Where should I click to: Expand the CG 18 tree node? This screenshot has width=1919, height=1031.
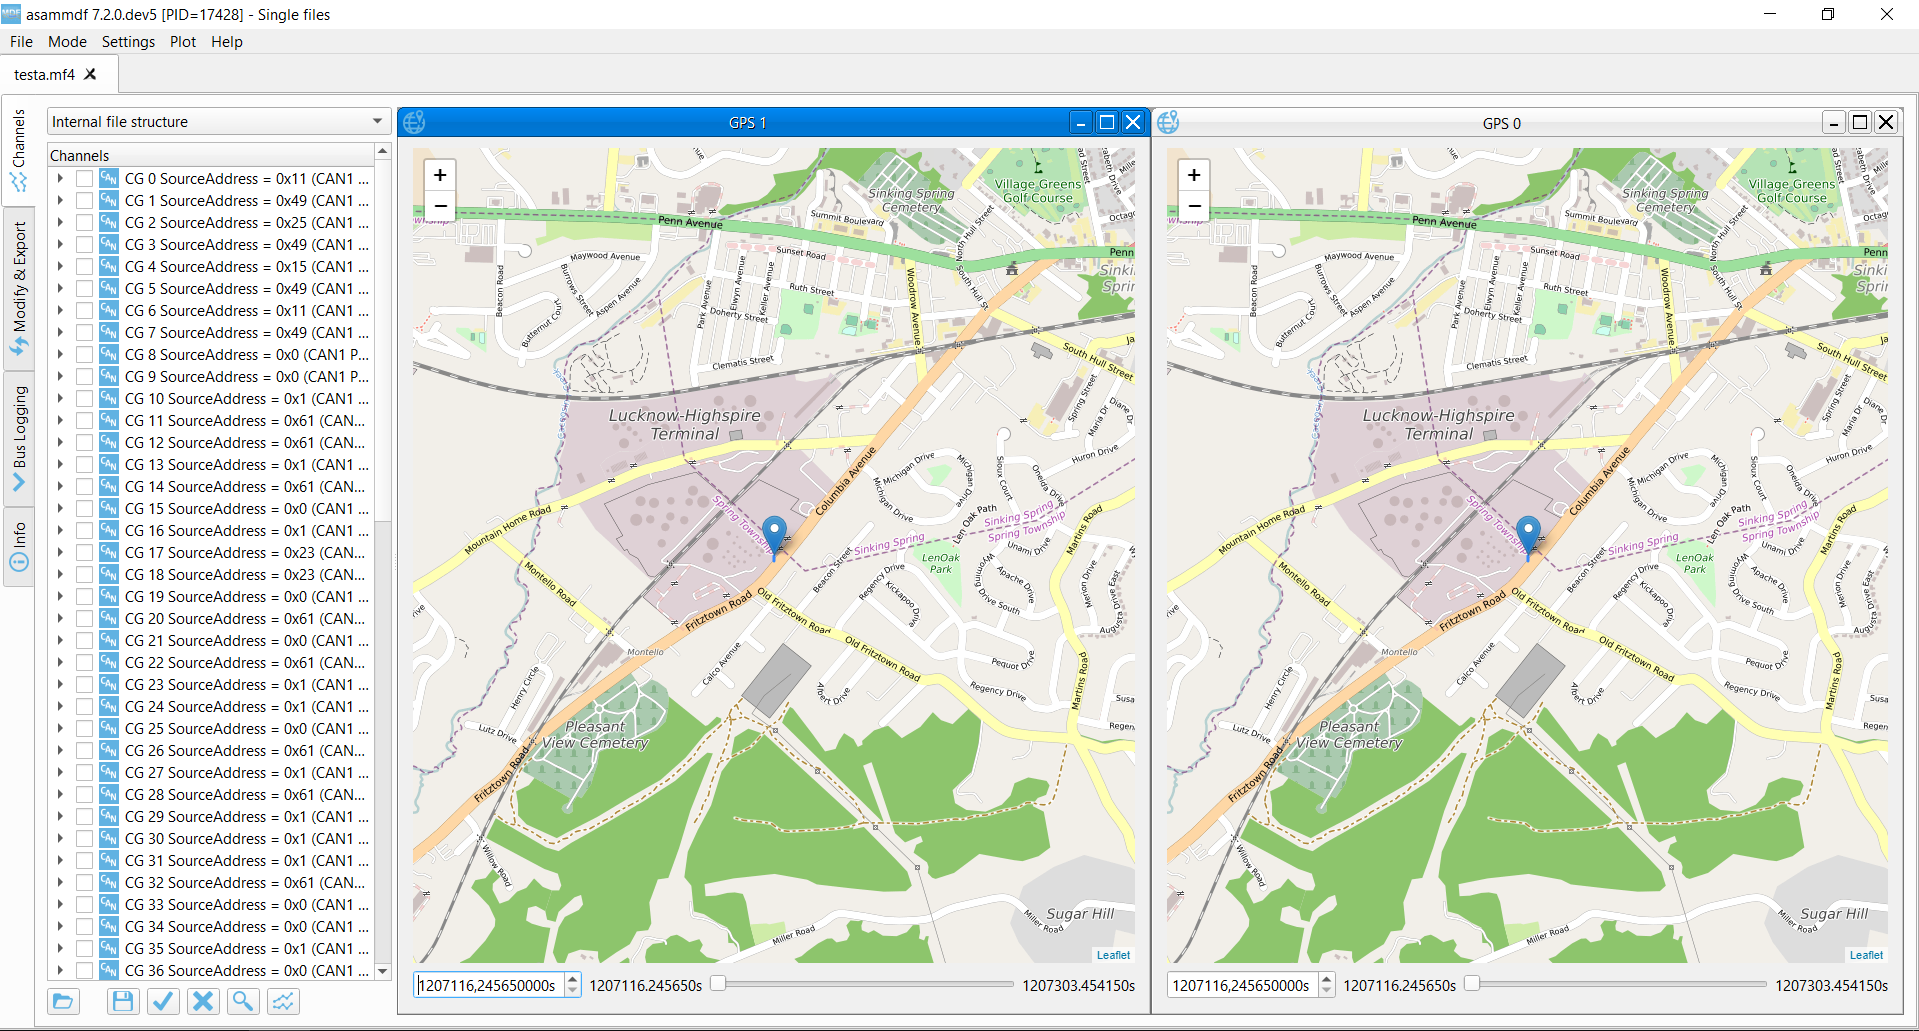point(60,574)
